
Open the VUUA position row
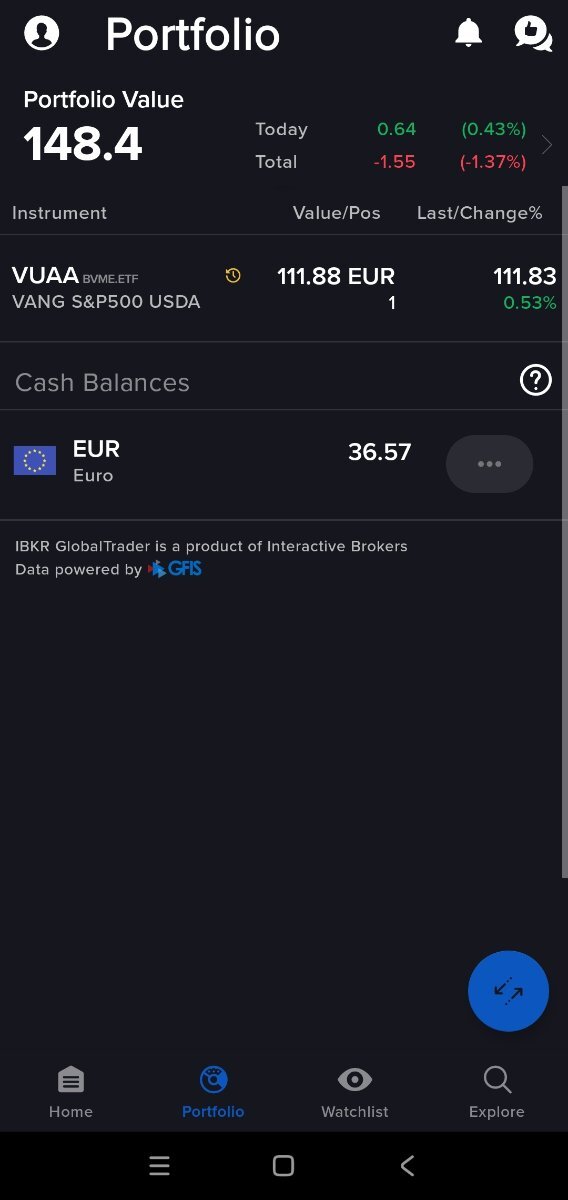284,288
